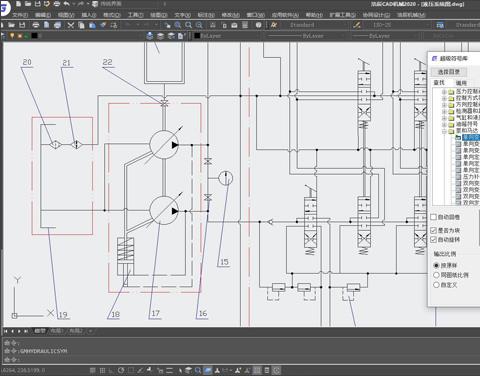Click the Cut scissors icon
This screenshot has height=376, width=480.
point(71,25)
